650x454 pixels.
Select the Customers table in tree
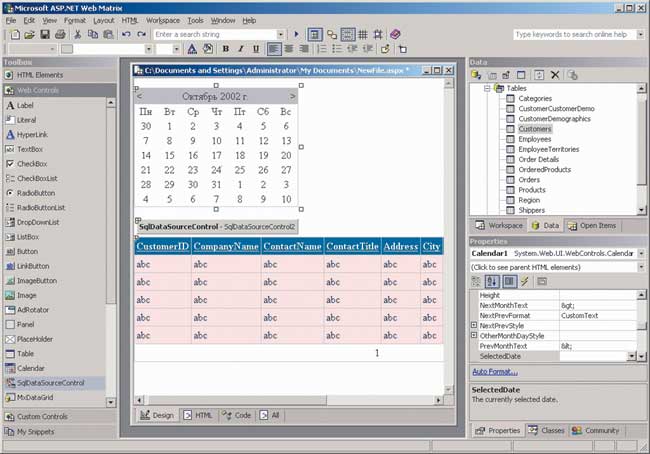coord(535,129)
